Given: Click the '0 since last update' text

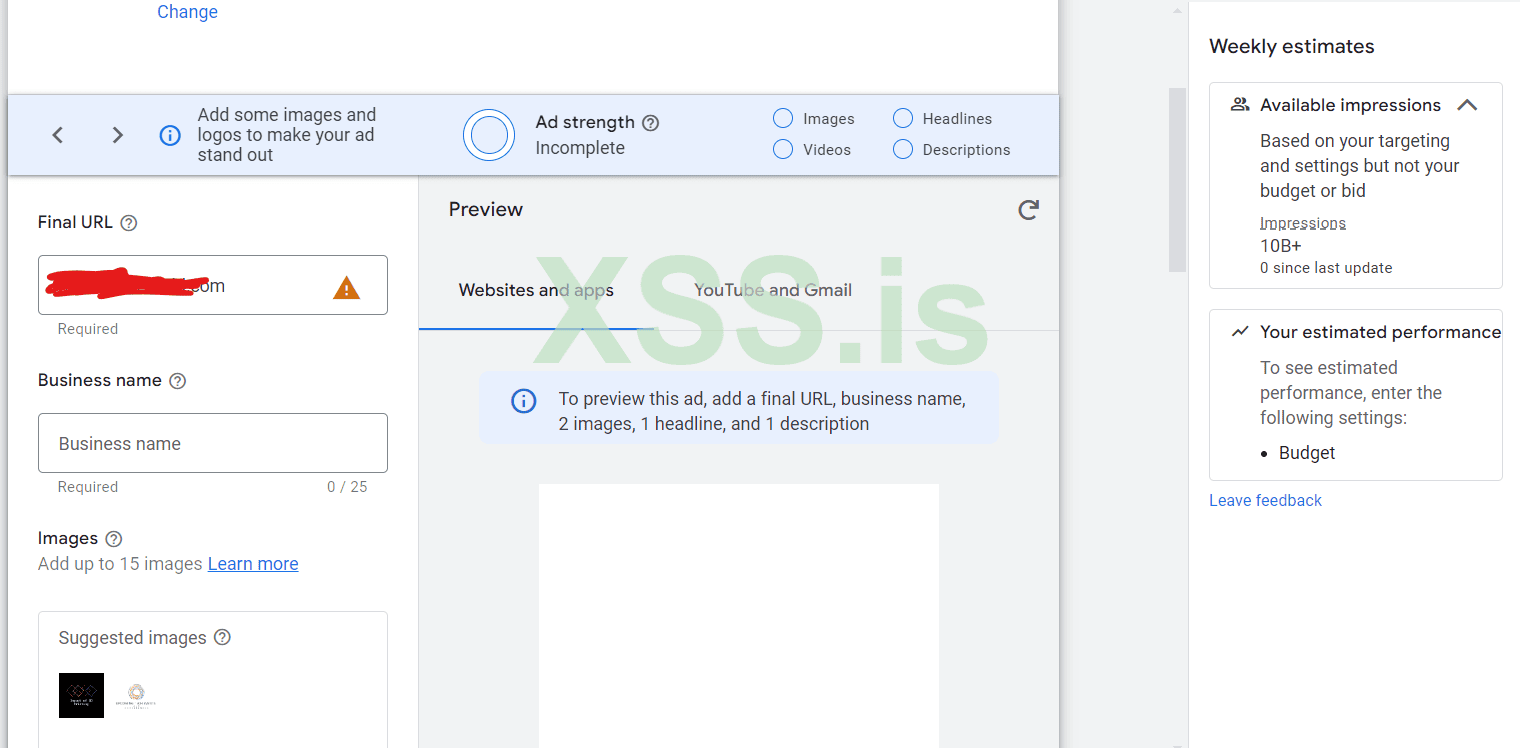Looking at the screenshot, I should tap(1326, 268).
